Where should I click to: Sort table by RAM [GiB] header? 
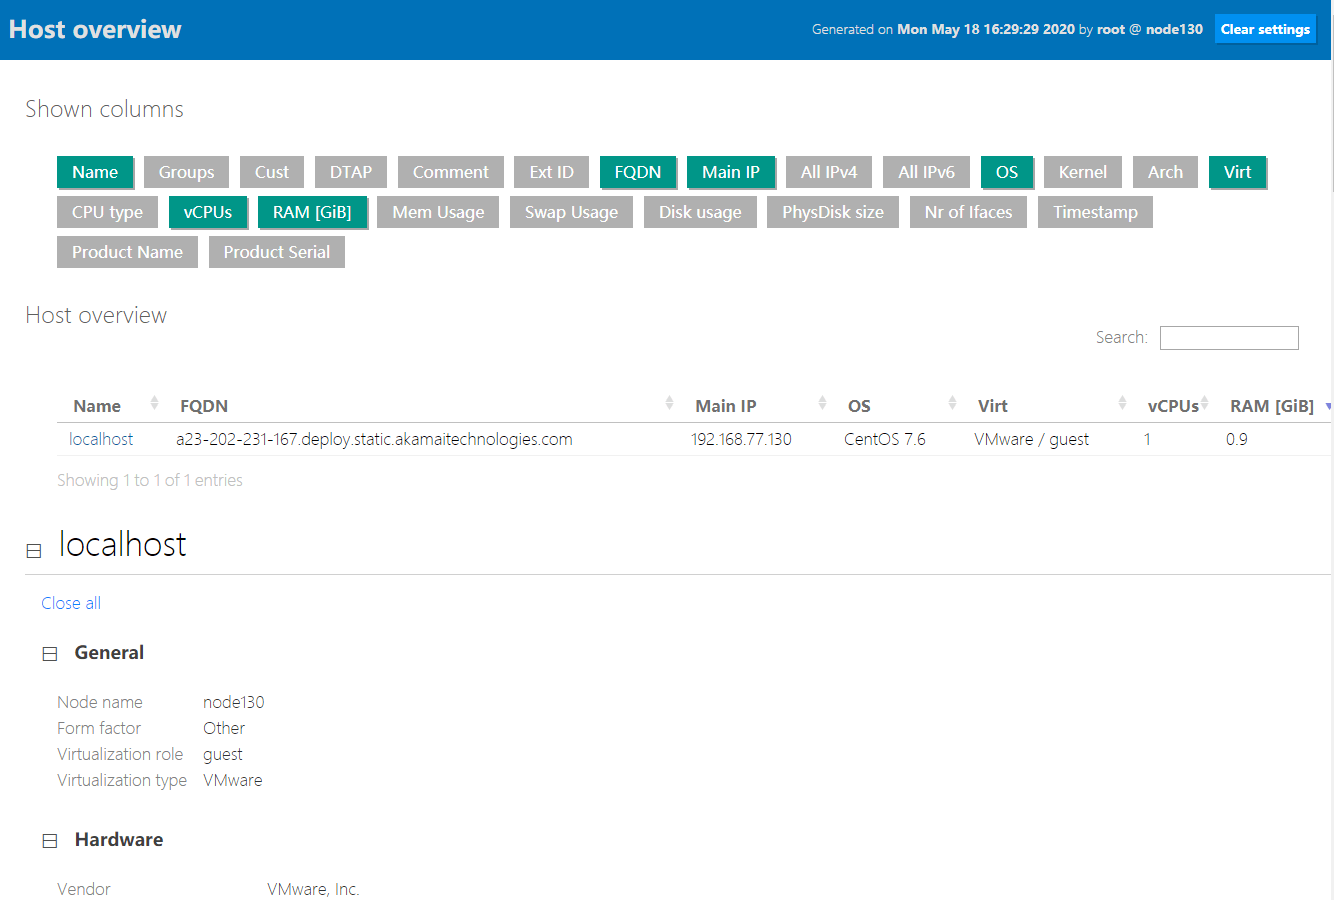(x=1271, y=406)
